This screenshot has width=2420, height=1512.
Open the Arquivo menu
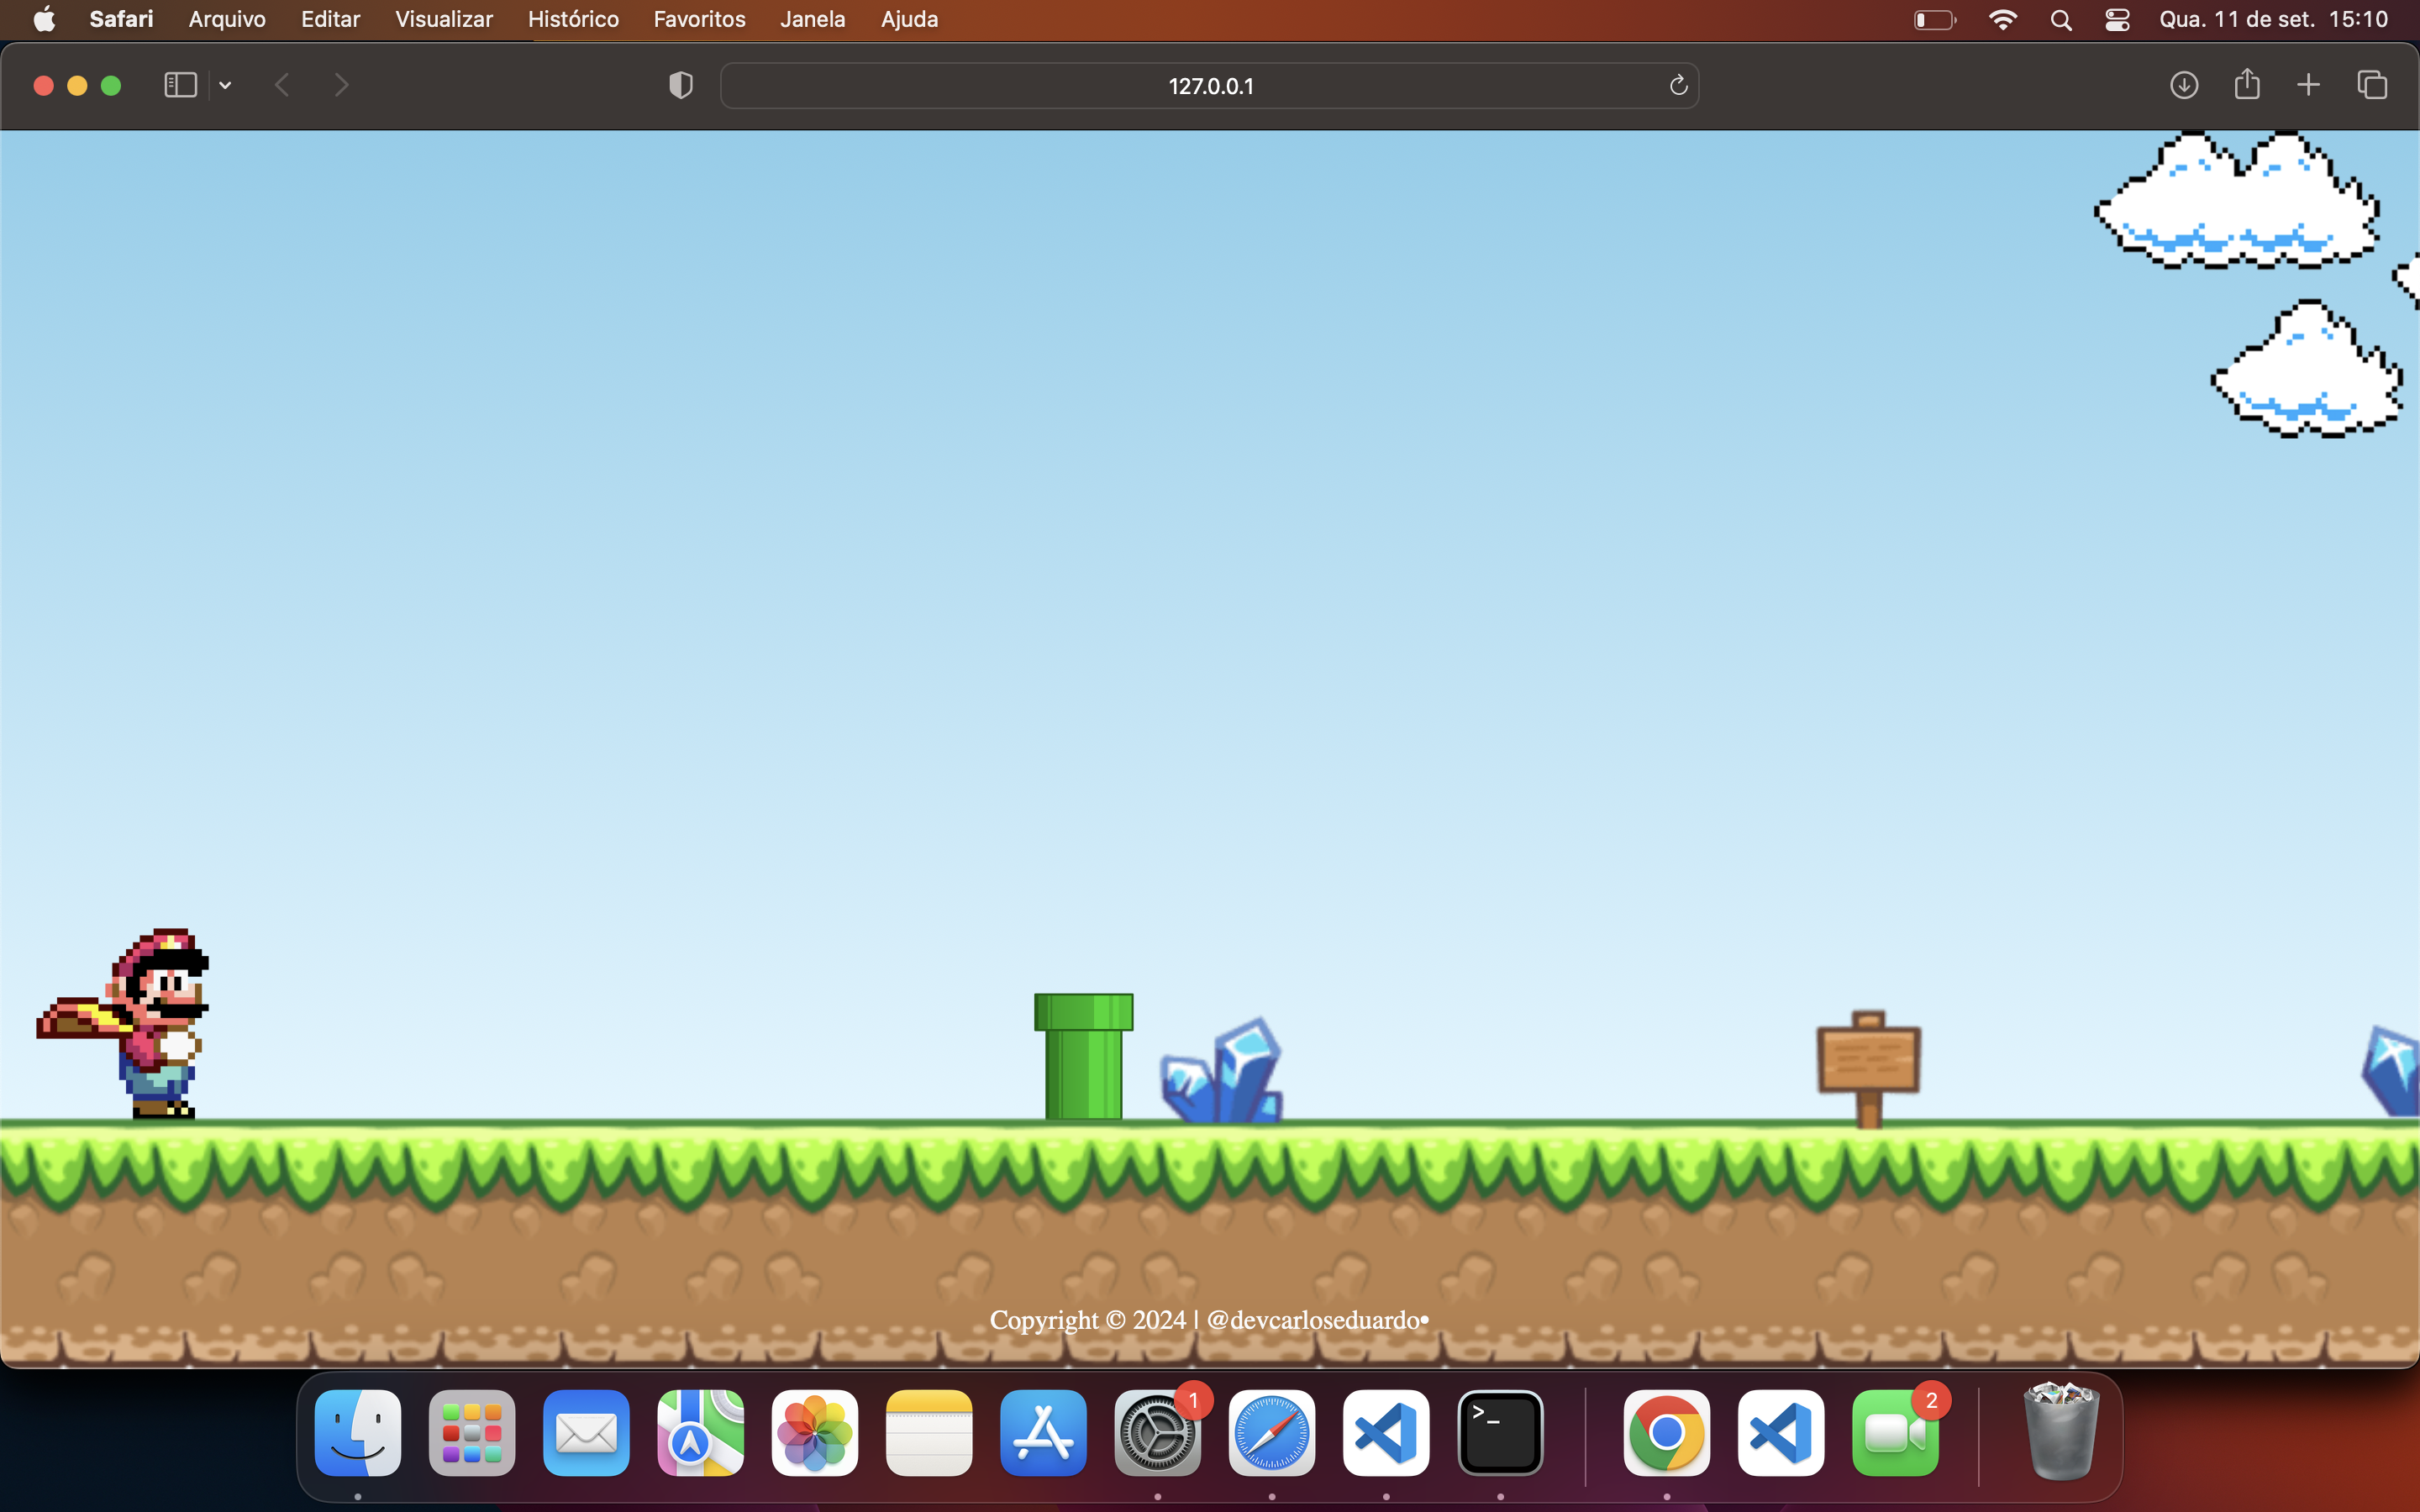(x=227, y=19)
